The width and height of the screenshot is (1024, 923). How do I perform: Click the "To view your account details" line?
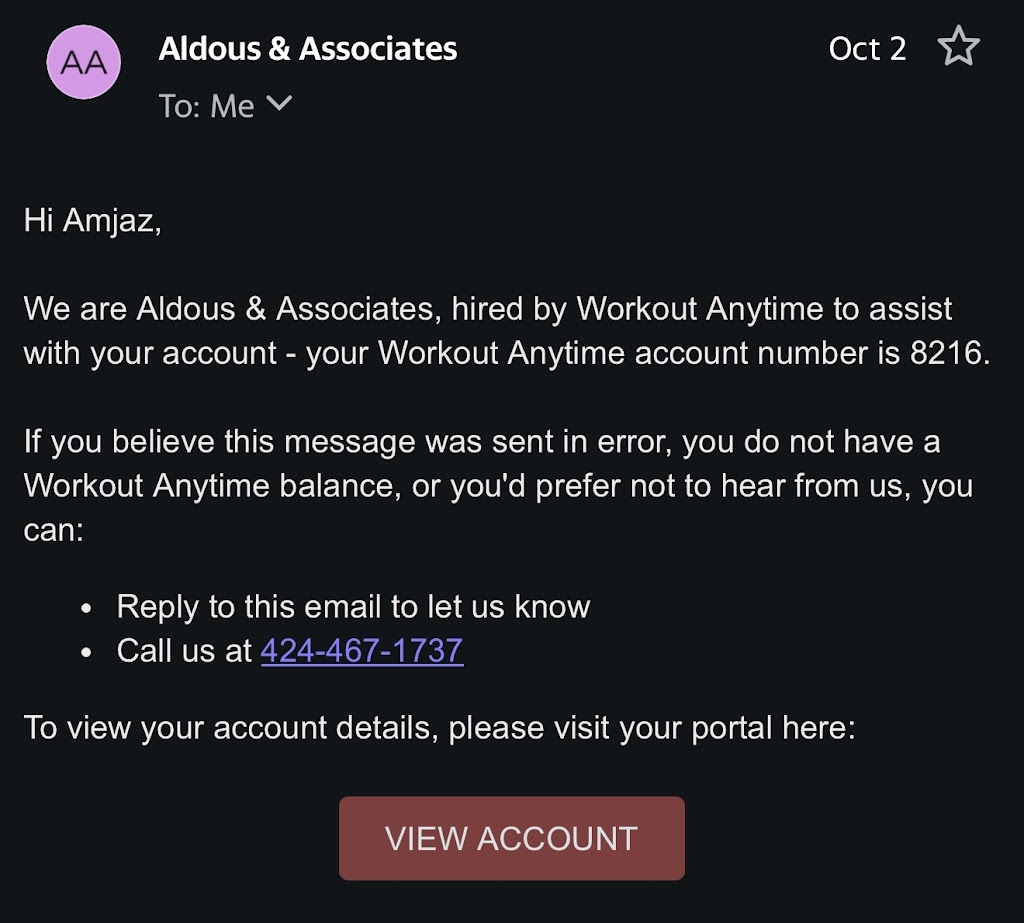[x=439, y=727]
